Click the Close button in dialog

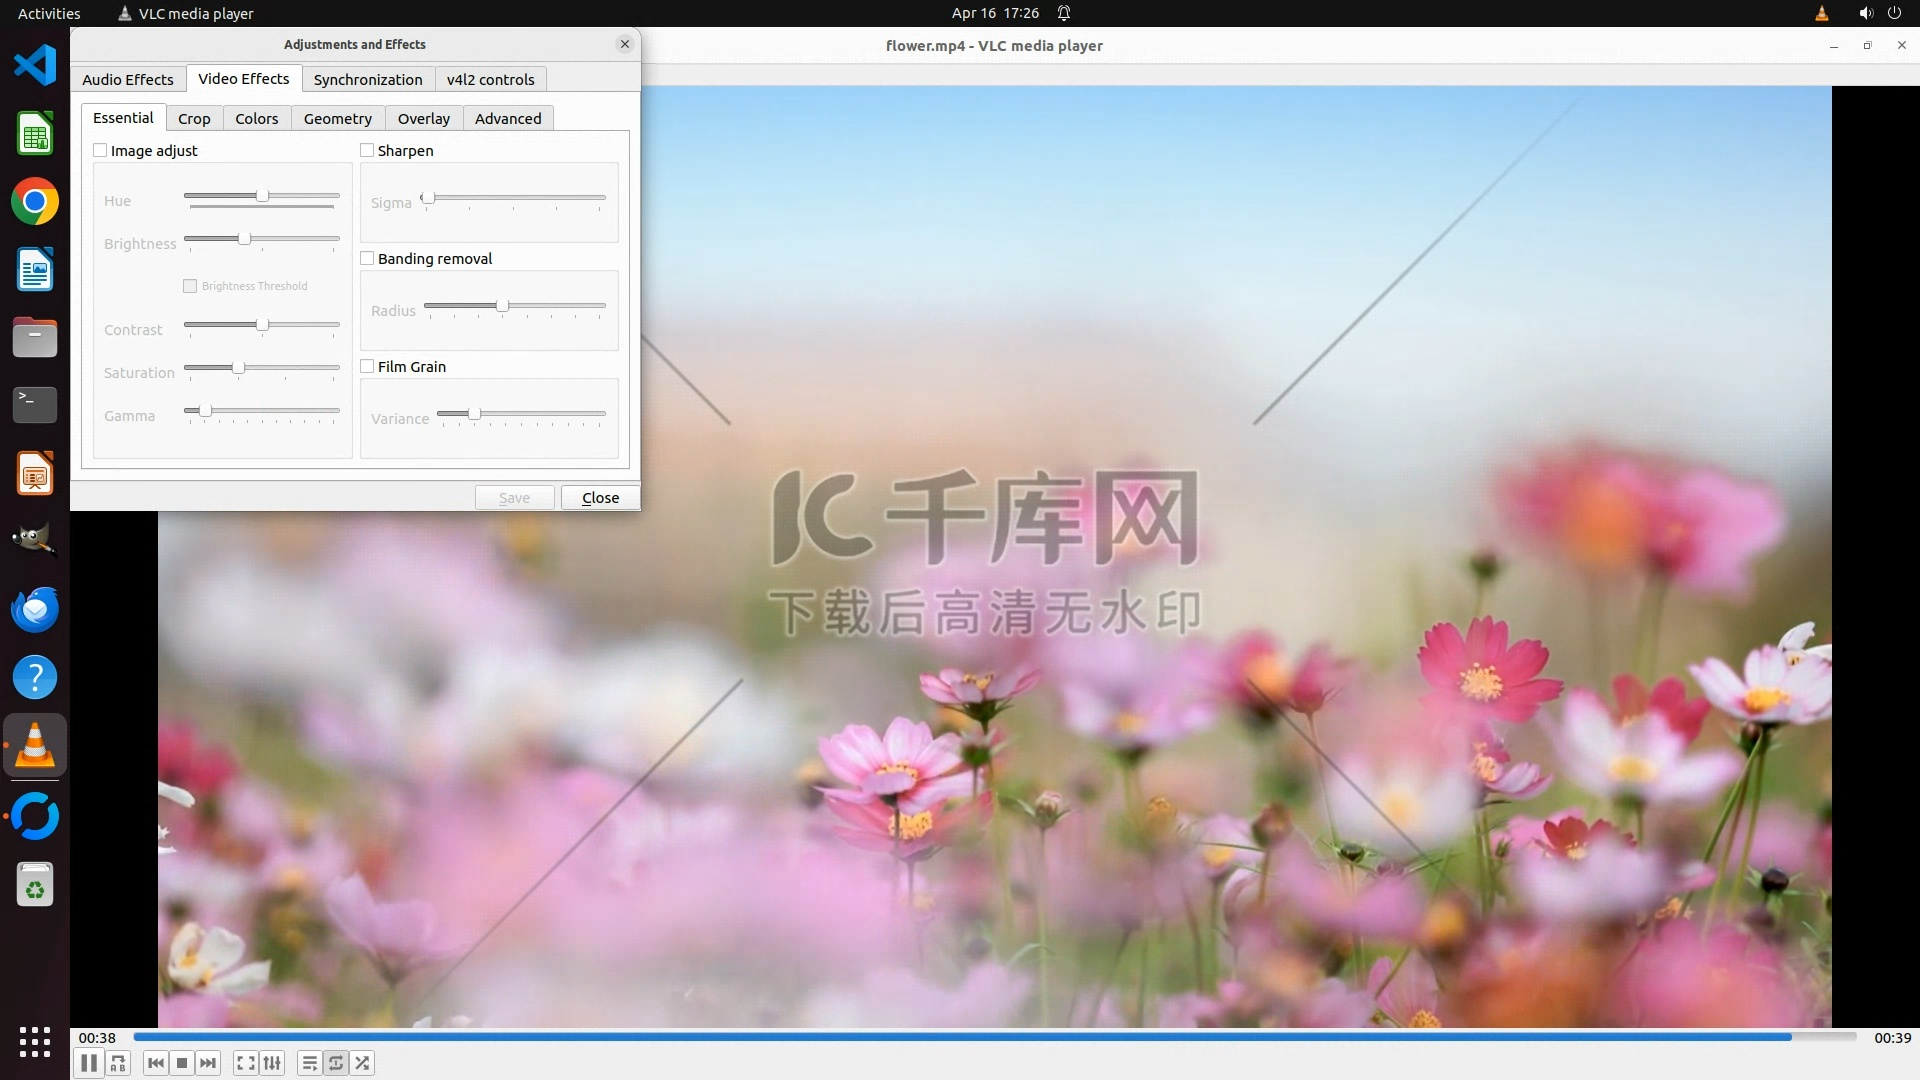point(600,497)
